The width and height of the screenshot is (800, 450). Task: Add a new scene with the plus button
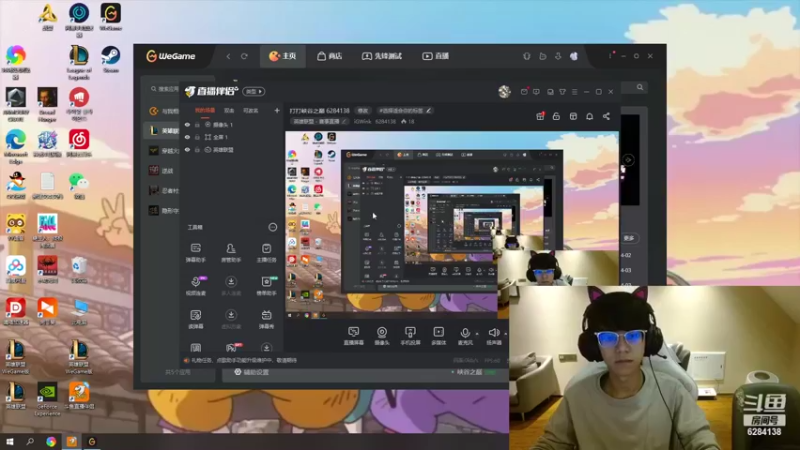click(x=277, y=110)
